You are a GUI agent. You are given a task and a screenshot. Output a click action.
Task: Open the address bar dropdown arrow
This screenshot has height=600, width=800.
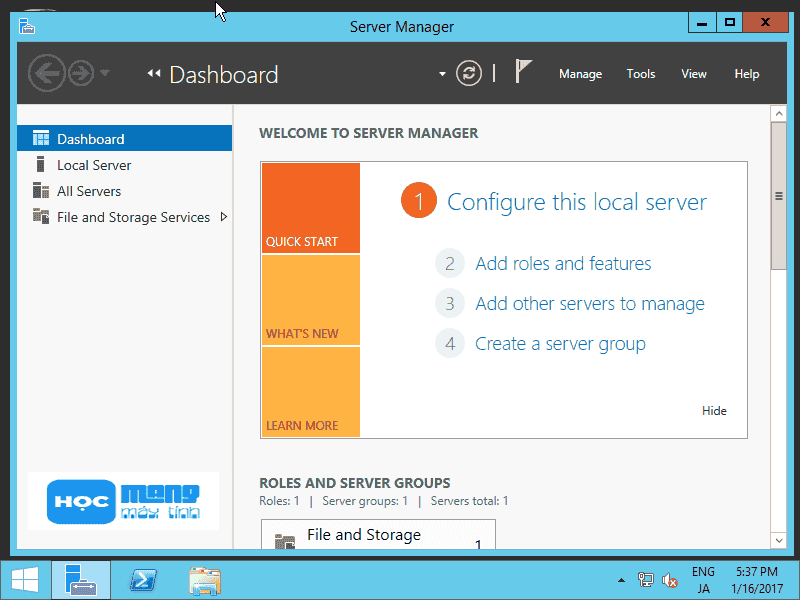click(442, 74)
